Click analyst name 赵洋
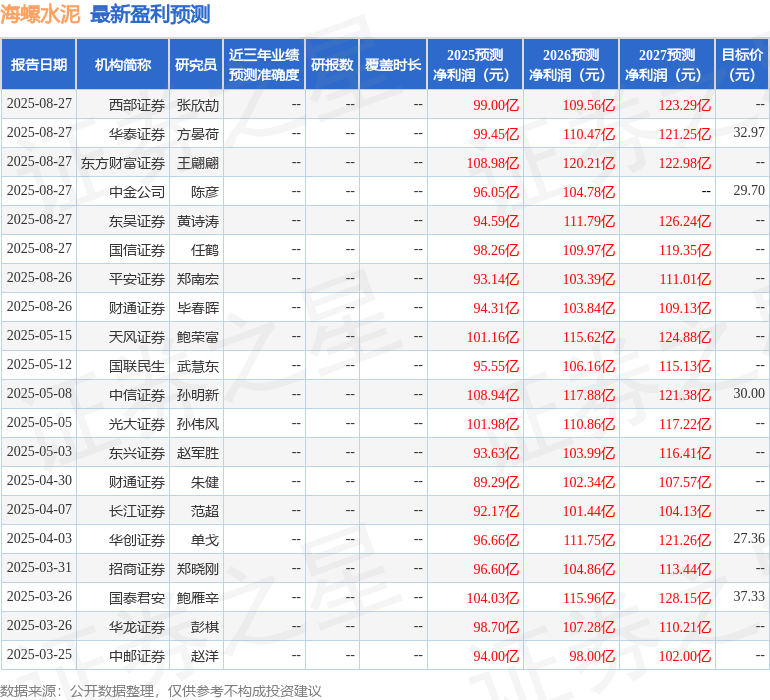The height and width of the screenshot is (700, 770). click(205, 656)
